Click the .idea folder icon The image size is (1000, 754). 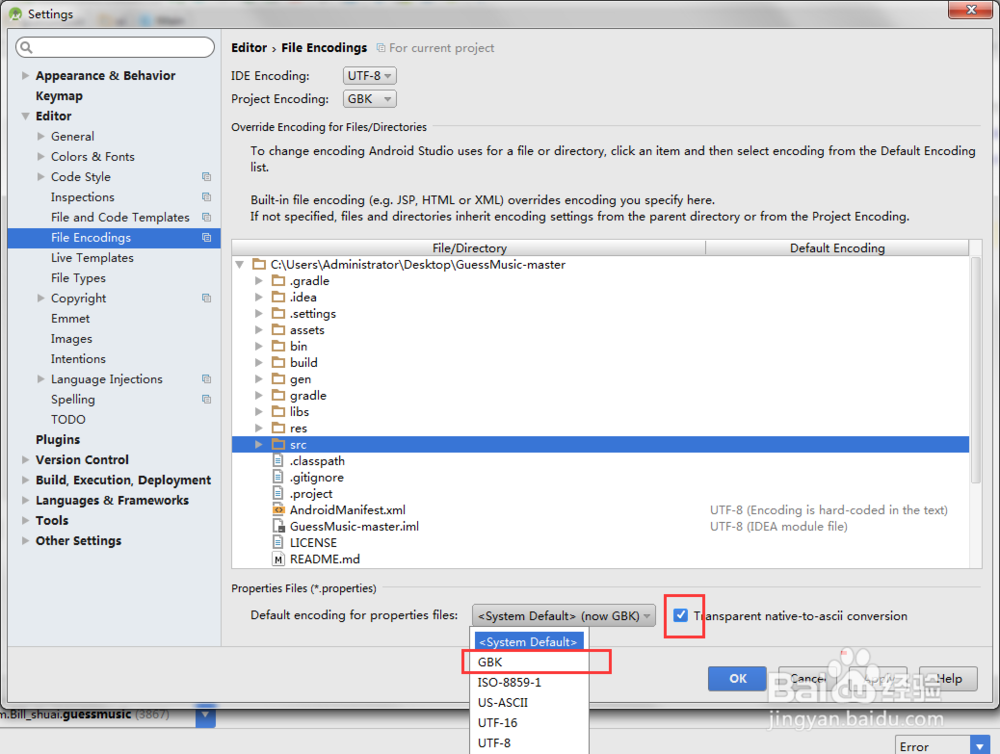278,297
